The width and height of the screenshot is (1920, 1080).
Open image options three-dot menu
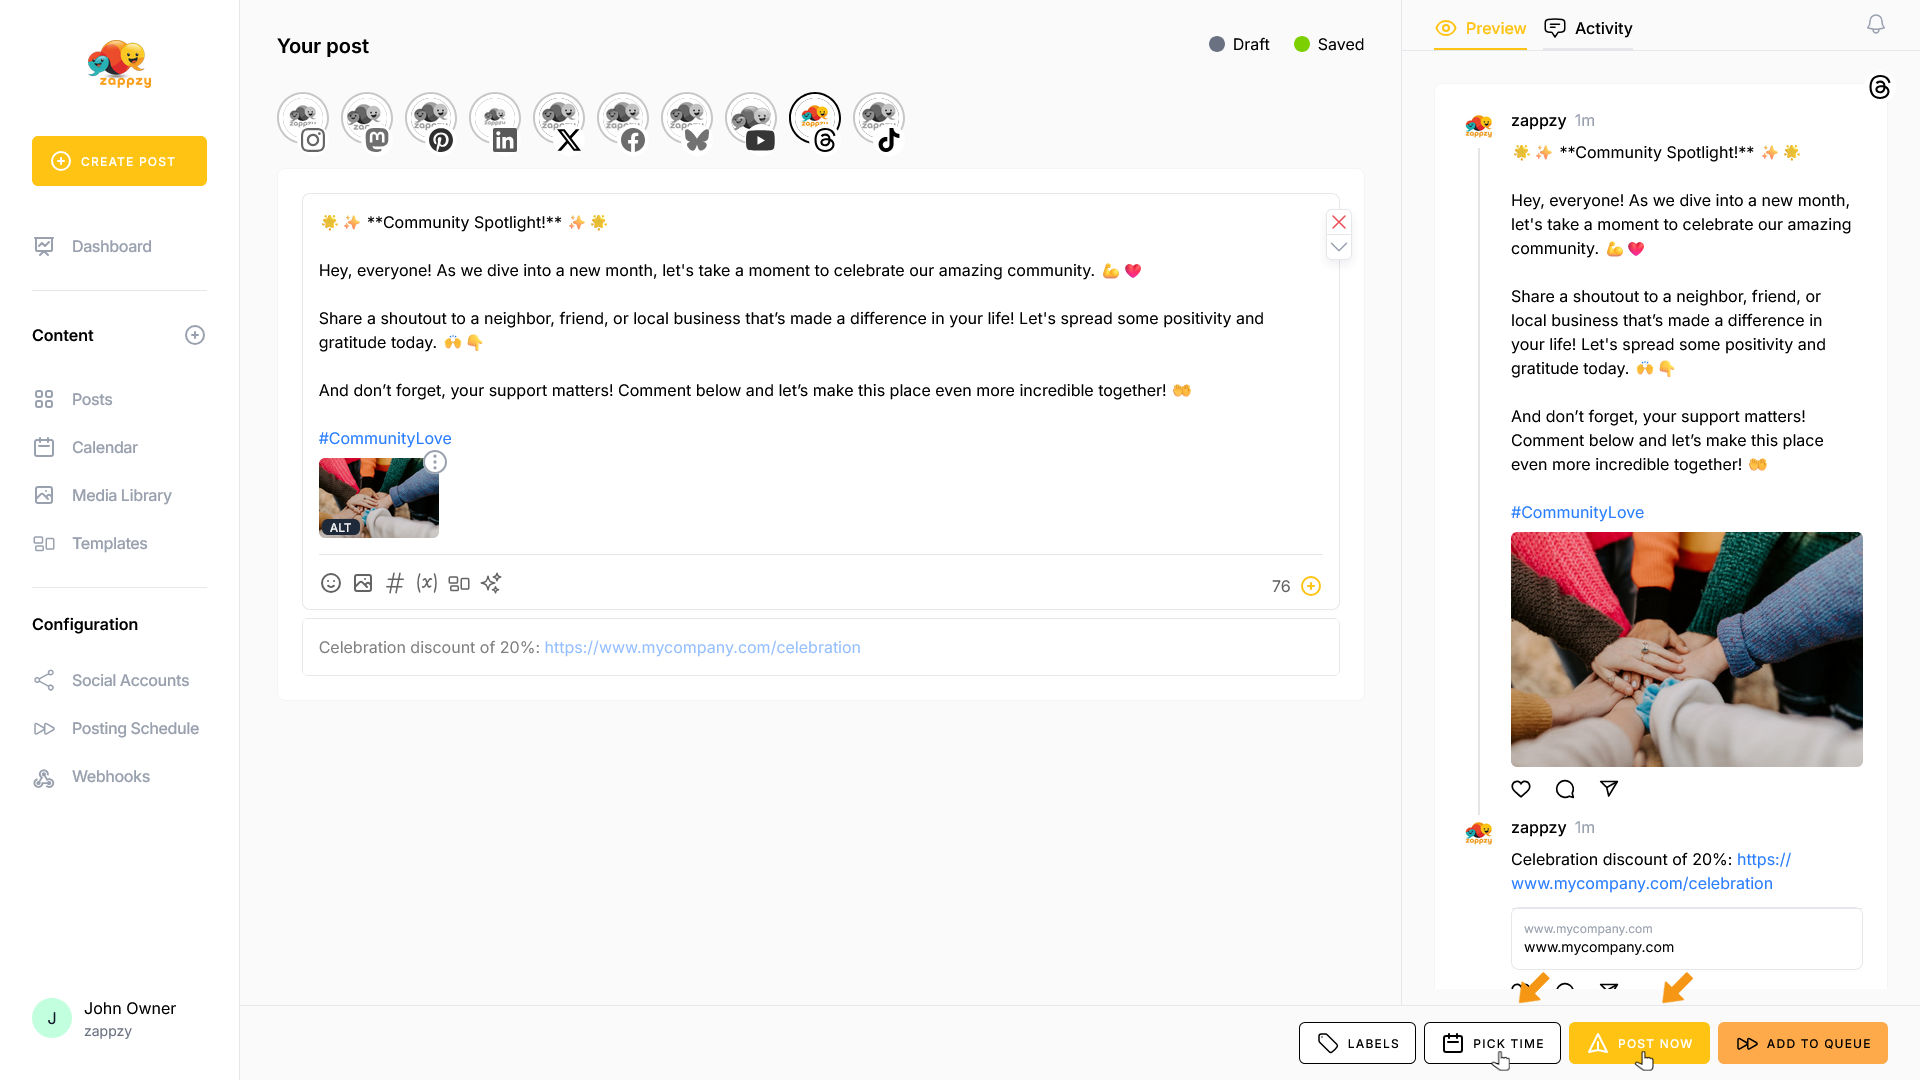(x=435, y=462)
